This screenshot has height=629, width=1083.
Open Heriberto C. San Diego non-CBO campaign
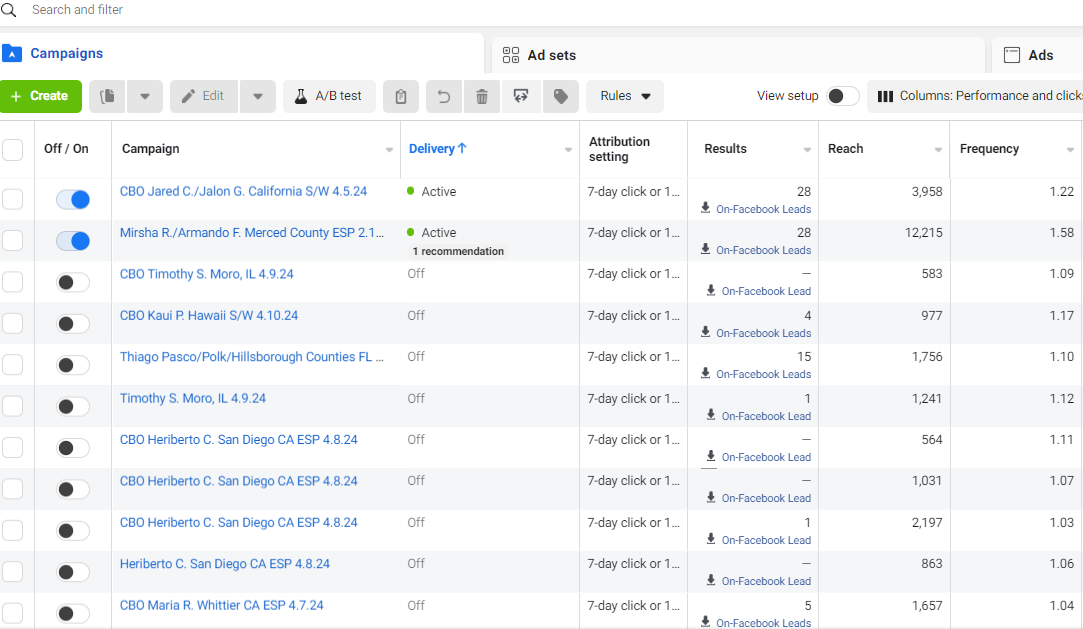[x=224, y=564]
